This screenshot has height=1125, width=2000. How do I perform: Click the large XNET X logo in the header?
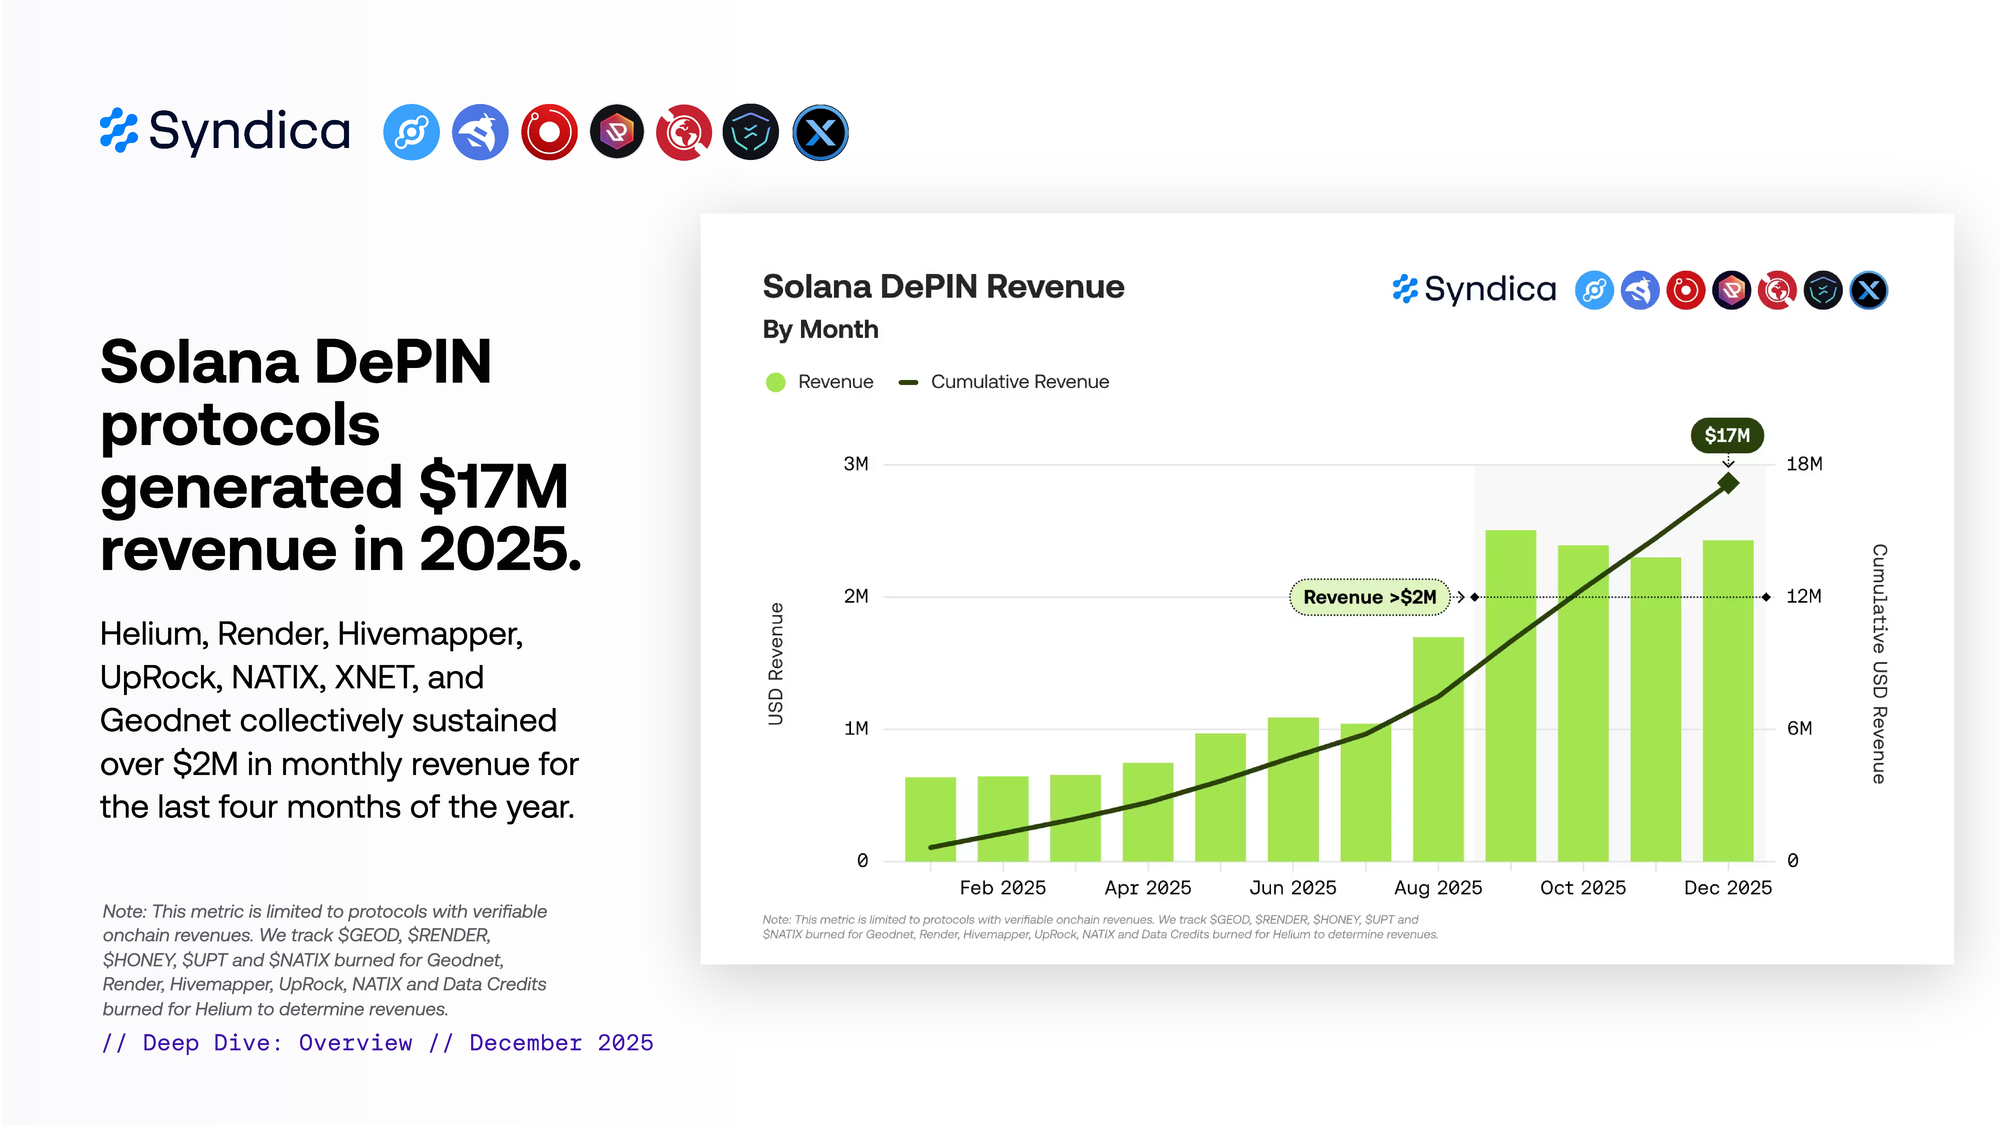(820, 132)
